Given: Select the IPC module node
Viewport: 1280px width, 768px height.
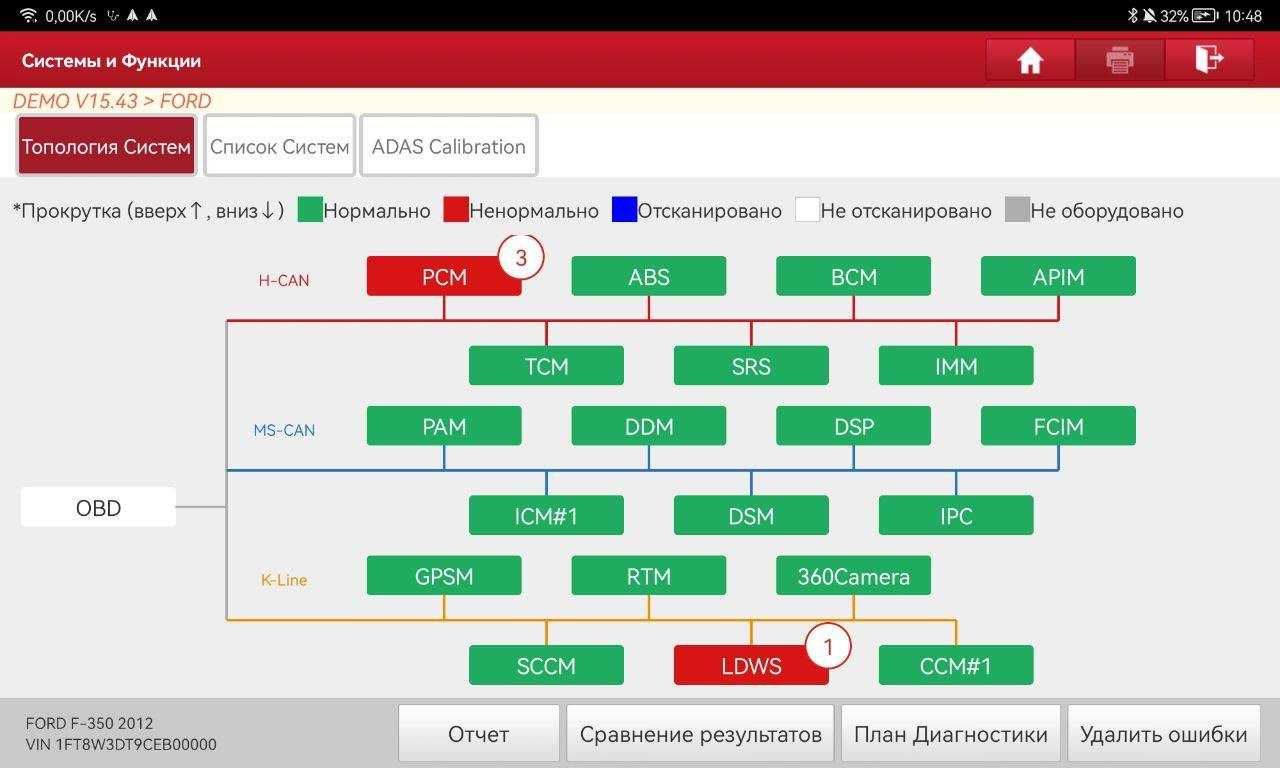Looking at the screenshot, I should (956, 516).
